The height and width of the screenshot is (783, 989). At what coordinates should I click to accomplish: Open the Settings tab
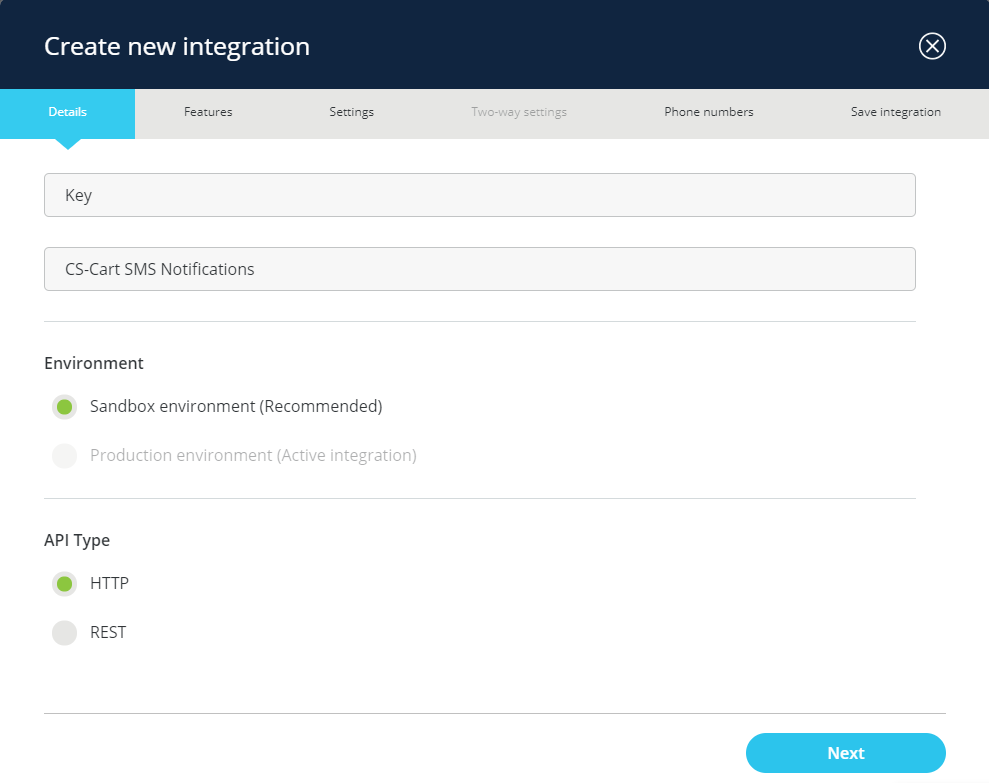tap(351, 112)
